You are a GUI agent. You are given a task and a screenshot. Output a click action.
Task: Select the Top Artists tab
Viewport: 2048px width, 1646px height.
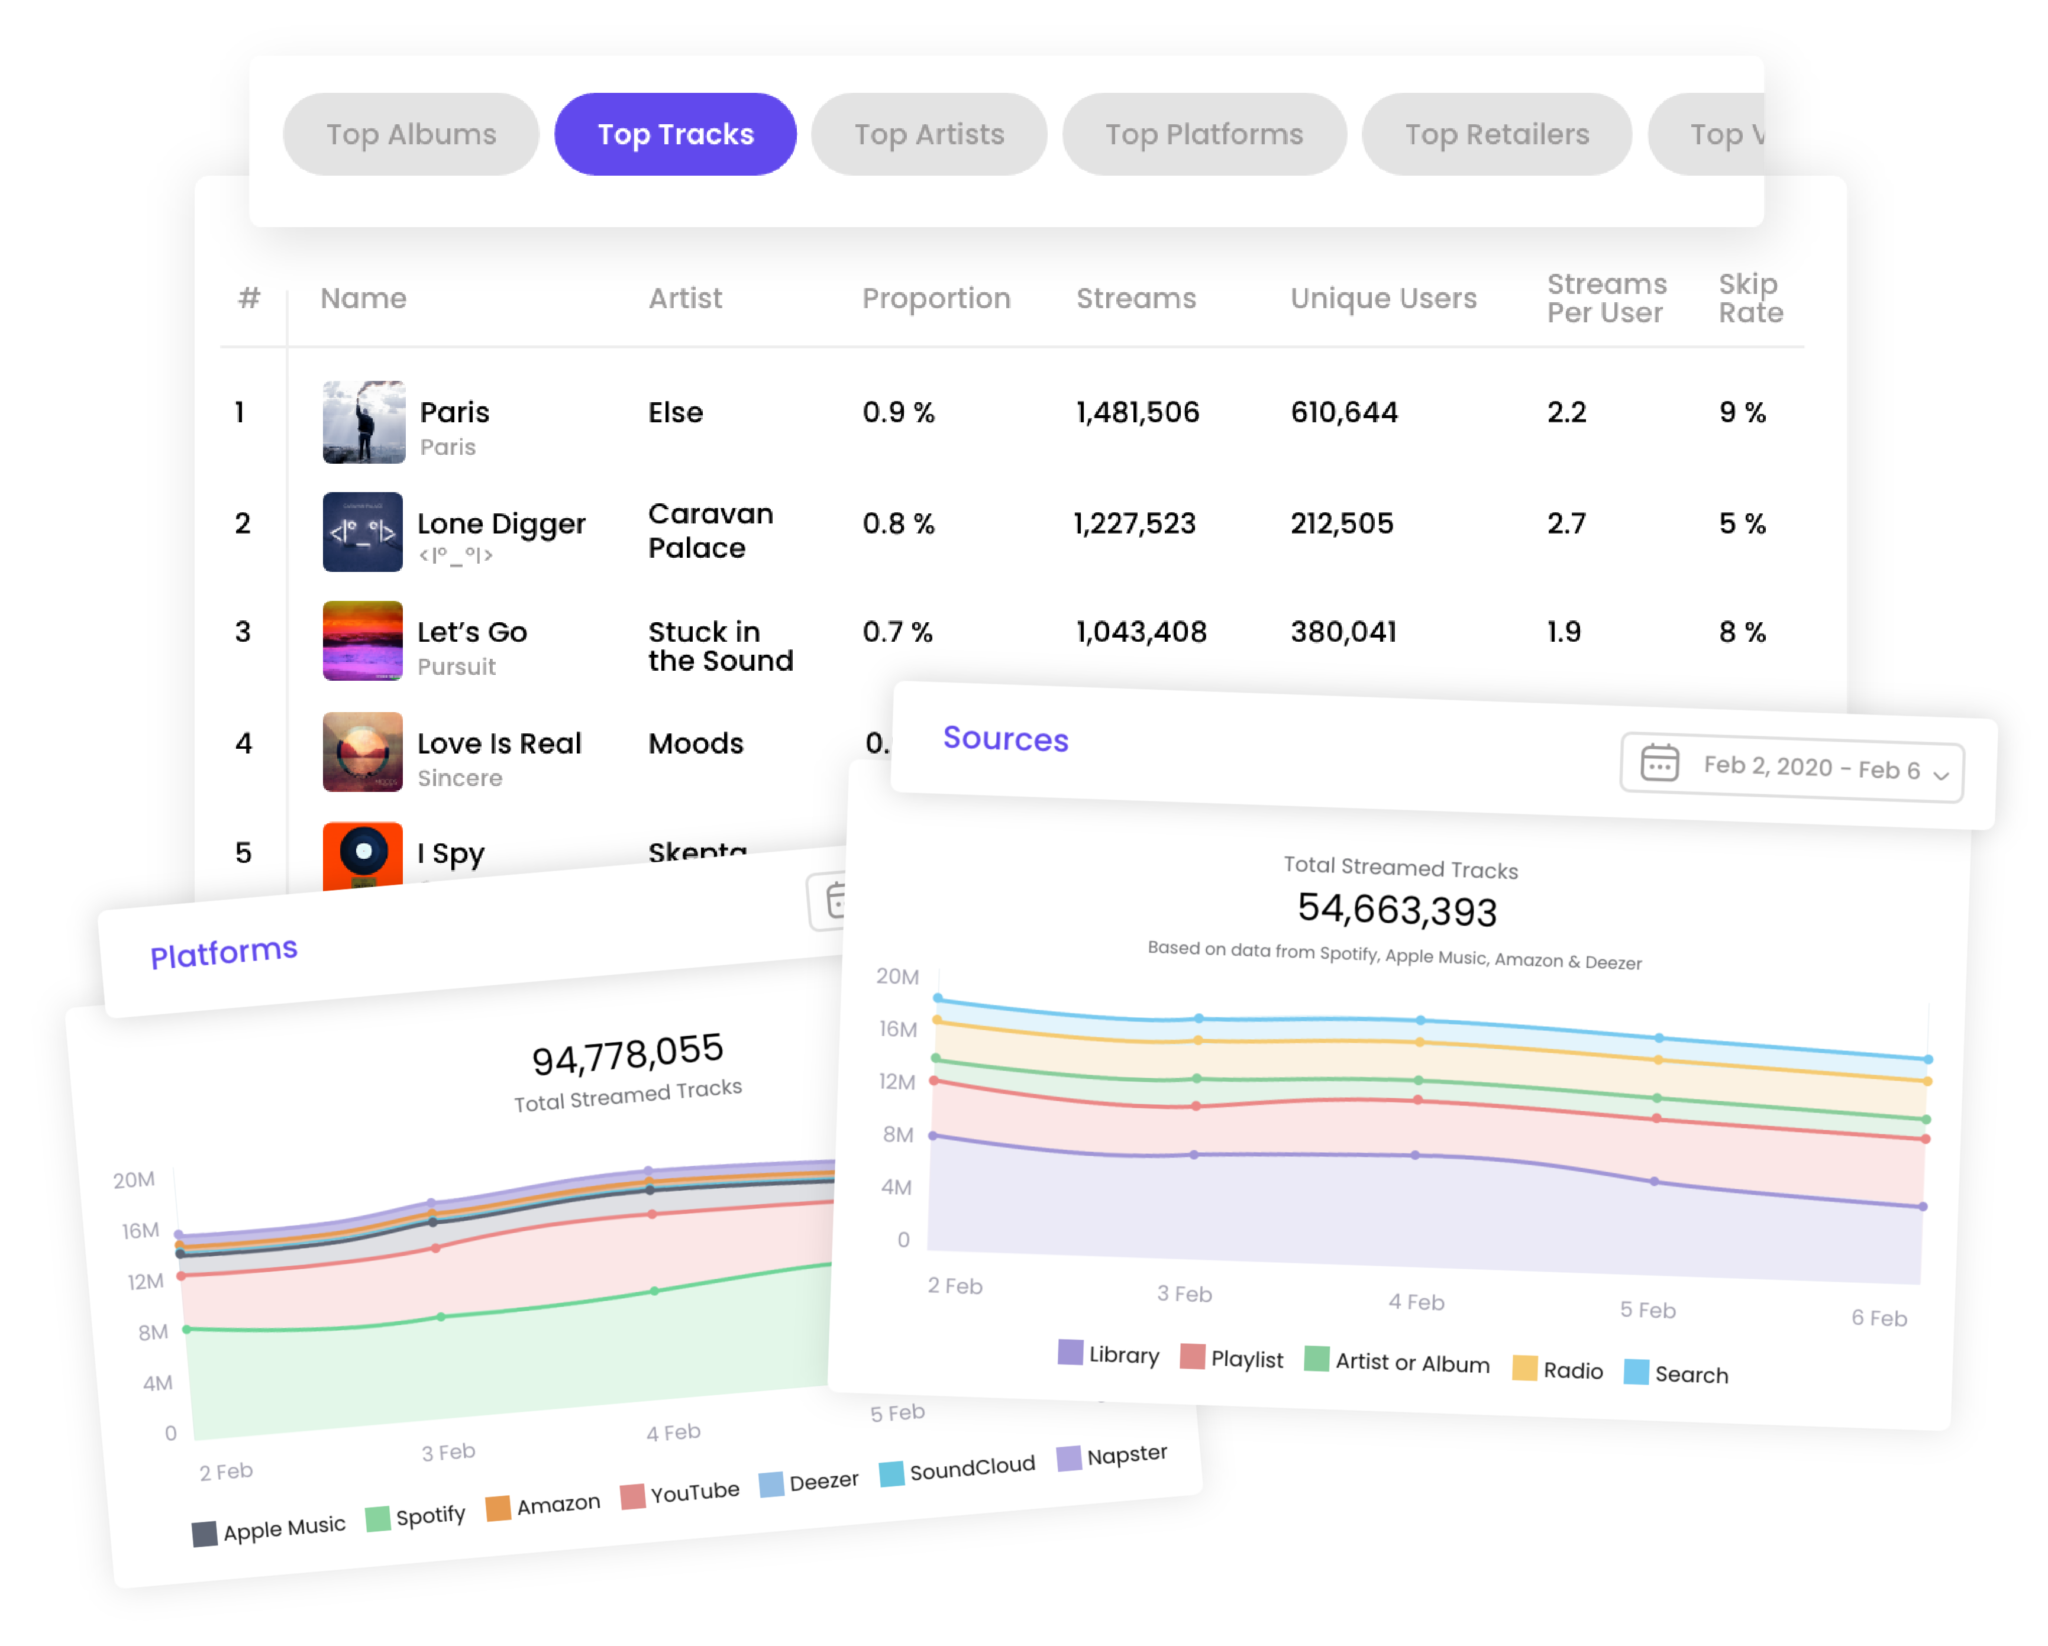(x=928, y=133)
